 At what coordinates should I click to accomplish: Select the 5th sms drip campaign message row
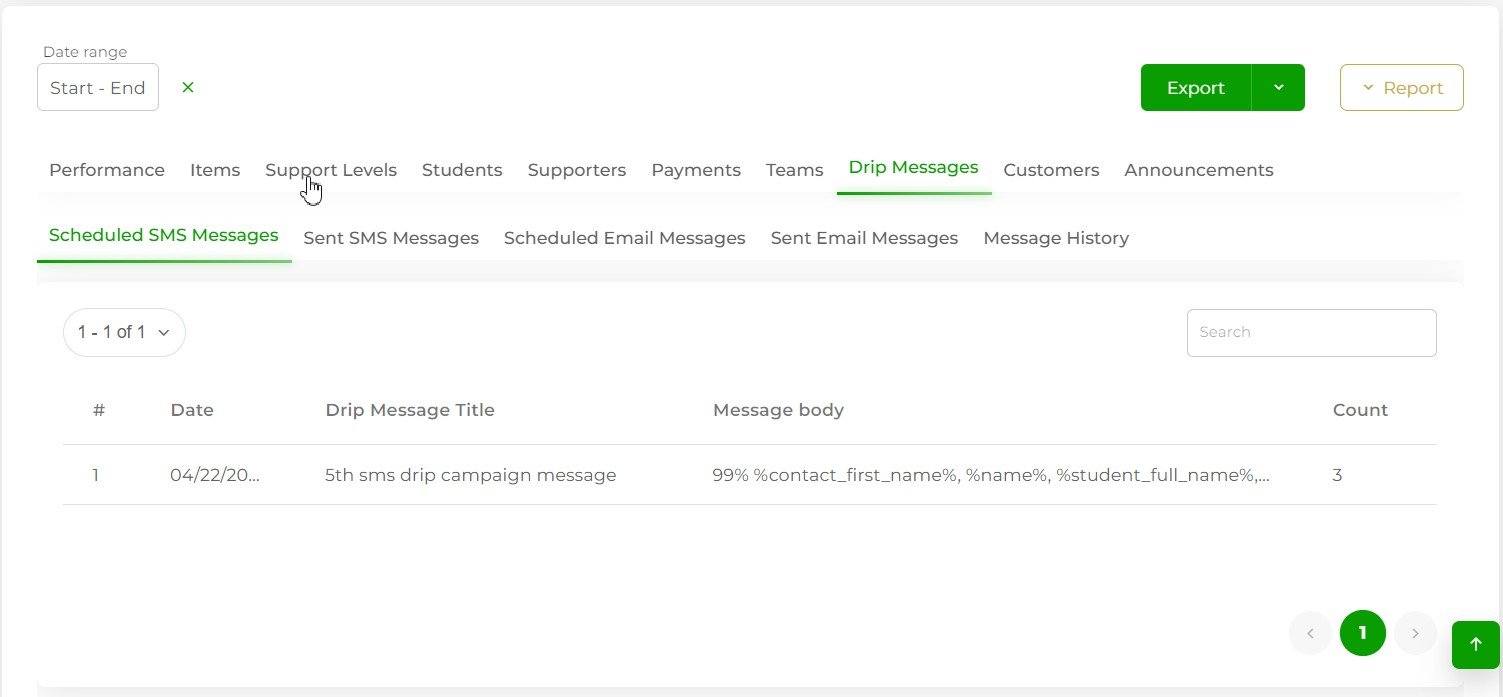(470, 475)
